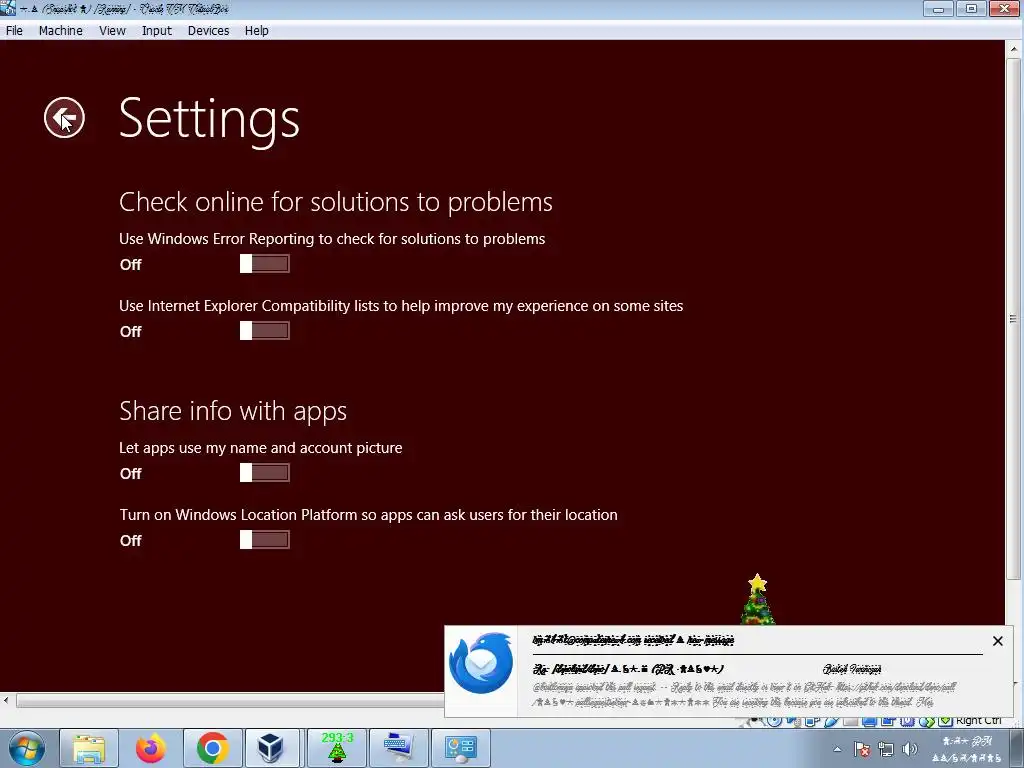Click the notification message preview text
The height and width of the screenshot is (768, 1024).
click(744, 694)
